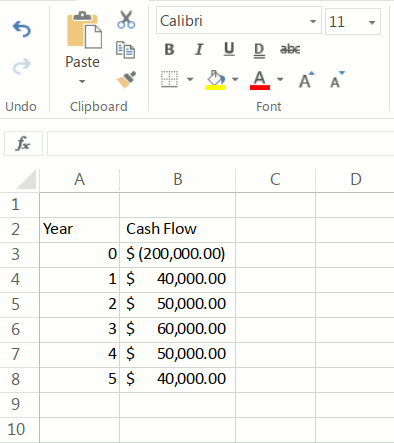The height and width of the screenshot is (443, 394).
Task: Open the Paste options dropdown arrow
Action: pyautogui.click(x=82, y=81)
